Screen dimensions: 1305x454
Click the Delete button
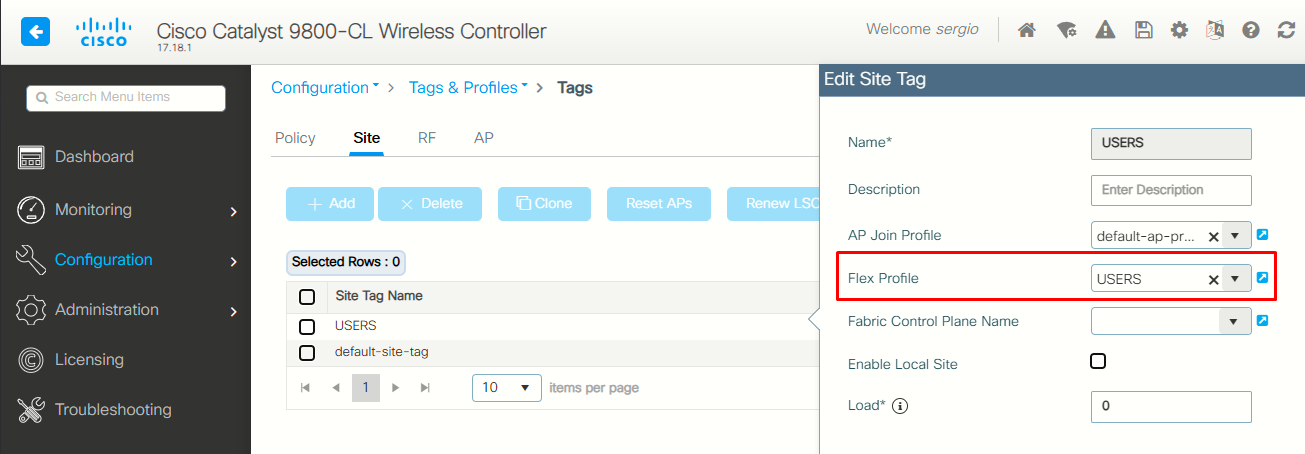[x=430, y=204]
